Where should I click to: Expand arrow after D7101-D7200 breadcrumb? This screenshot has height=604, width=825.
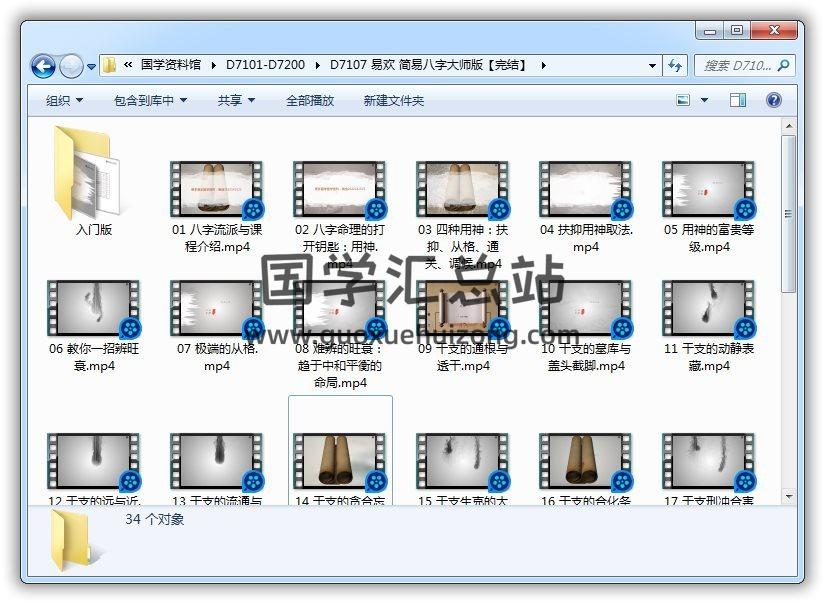click(x=318, y=65)
